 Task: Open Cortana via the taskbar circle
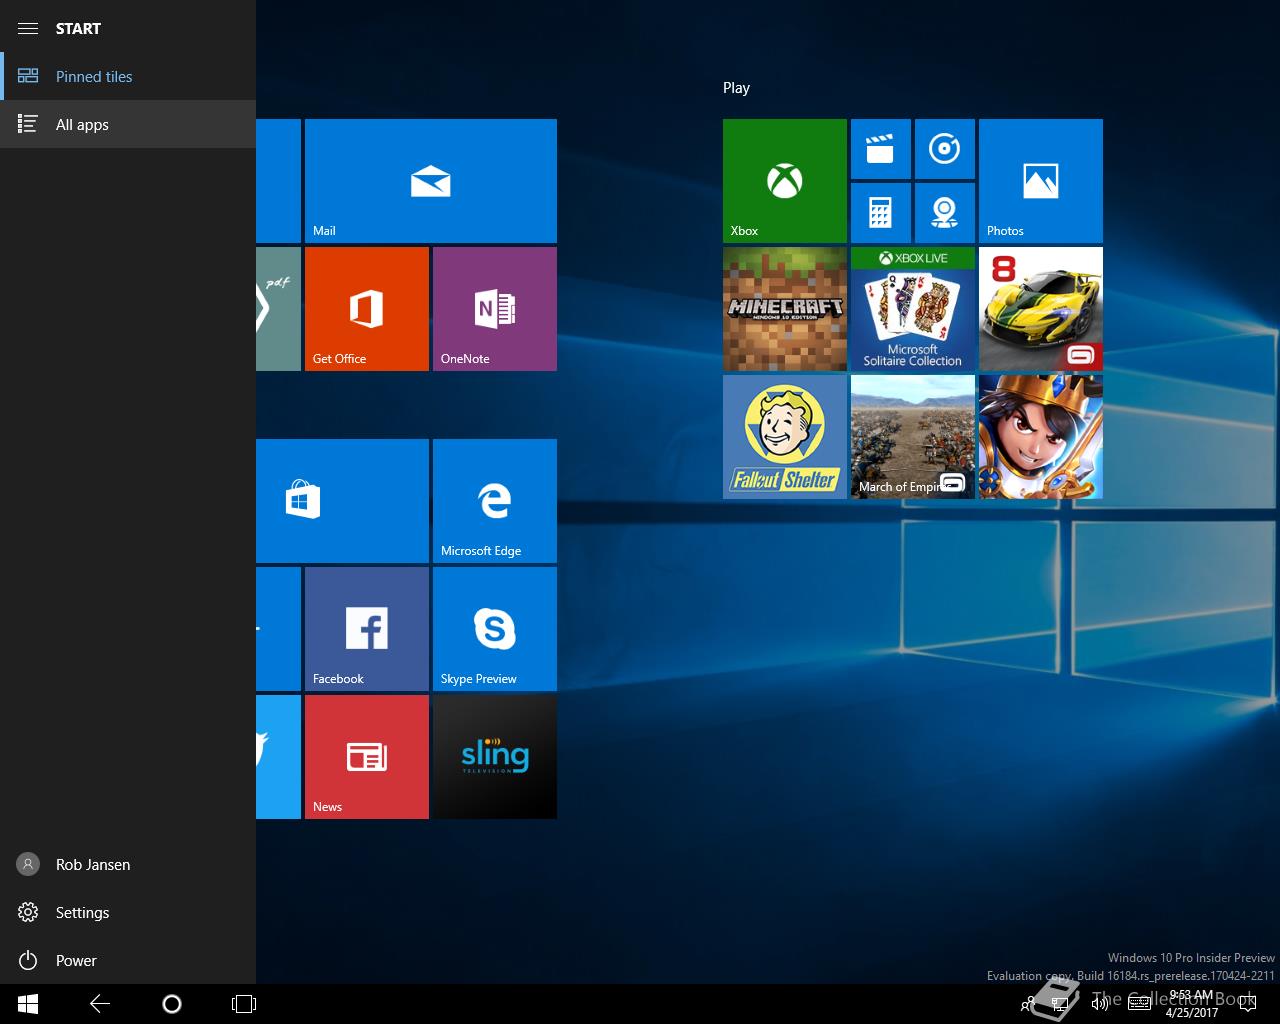172,1004
